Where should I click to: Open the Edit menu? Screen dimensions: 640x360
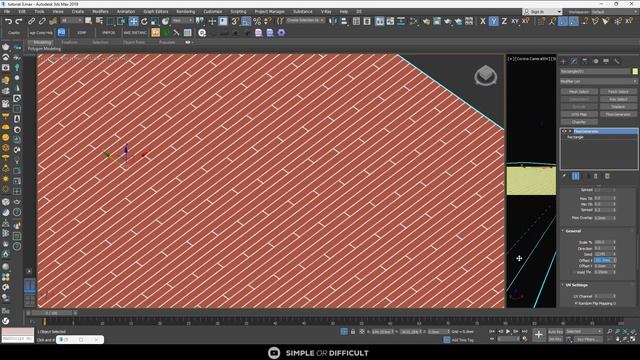(22, 12)
